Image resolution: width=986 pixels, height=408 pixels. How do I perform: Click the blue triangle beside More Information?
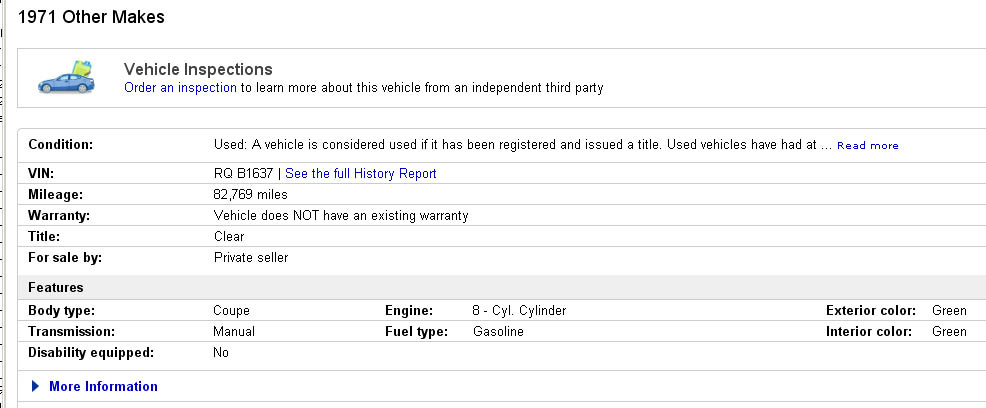pyautogui.click(x=36, y=387)
